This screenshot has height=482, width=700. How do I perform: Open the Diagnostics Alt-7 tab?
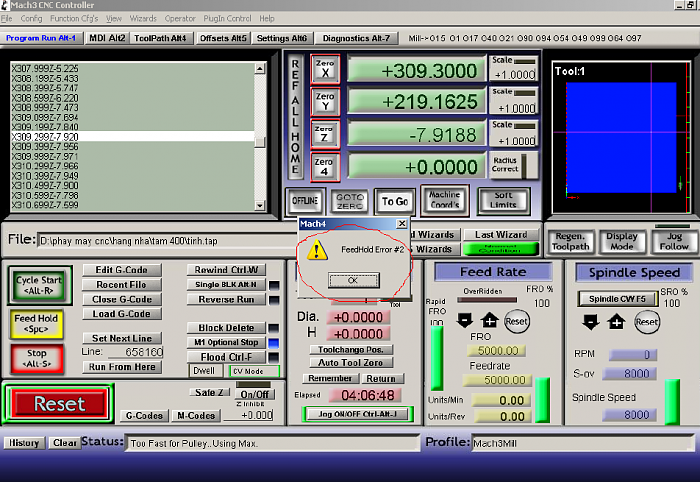coord(357,38)
